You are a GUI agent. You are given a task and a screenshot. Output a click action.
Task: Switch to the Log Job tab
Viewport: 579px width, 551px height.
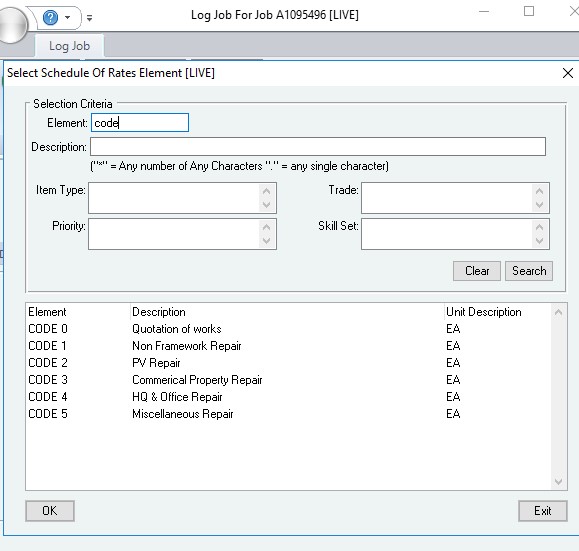coord(69,46)
